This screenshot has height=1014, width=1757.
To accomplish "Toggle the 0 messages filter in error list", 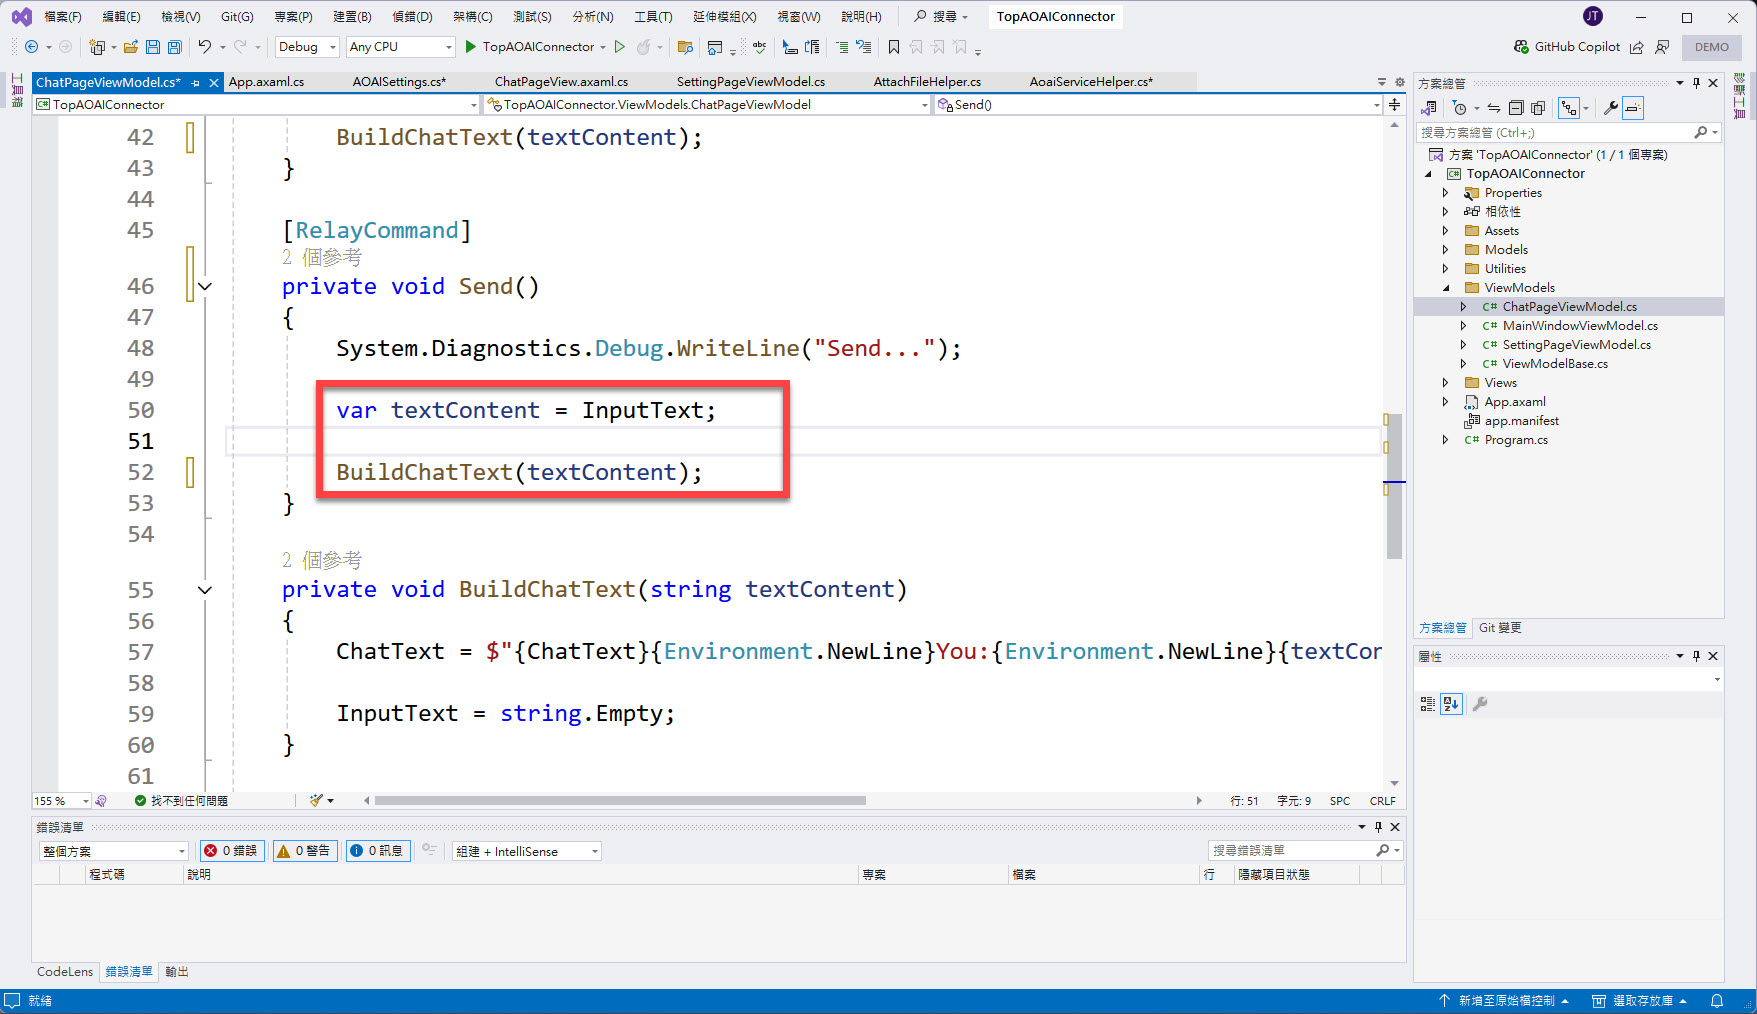I will pos(378,851).
